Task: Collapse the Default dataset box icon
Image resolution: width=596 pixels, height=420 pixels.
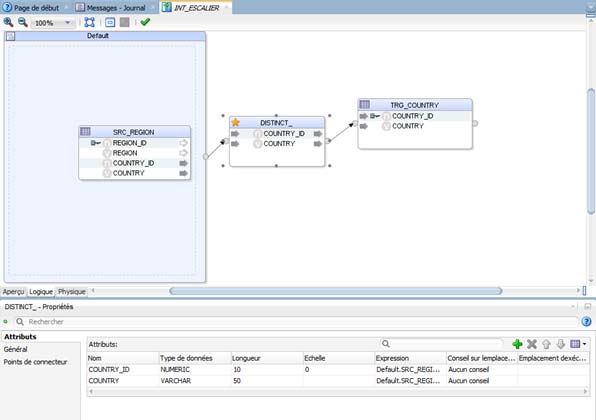Action: pos(11,36)
